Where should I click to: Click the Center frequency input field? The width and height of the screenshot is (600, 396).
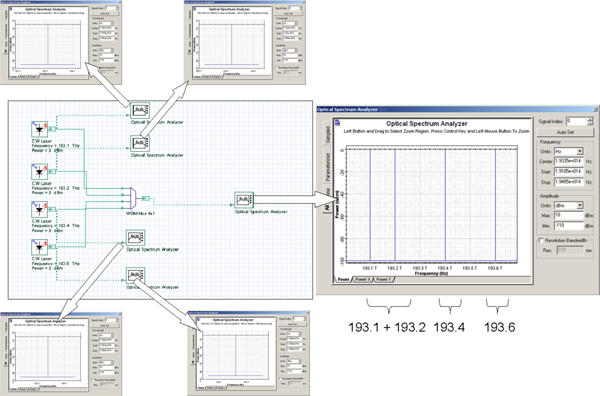pos(569,161)
